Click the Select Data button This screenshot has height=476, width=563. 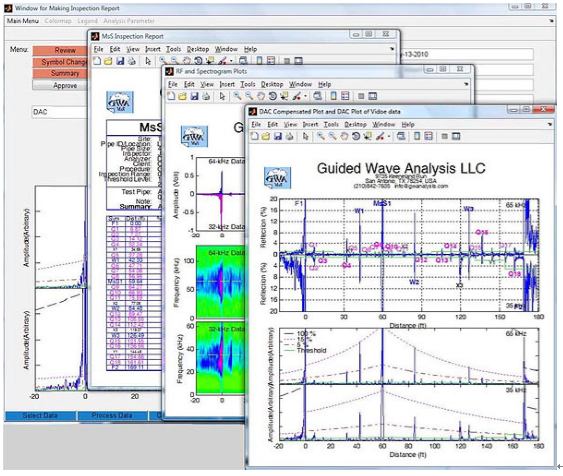40,415
